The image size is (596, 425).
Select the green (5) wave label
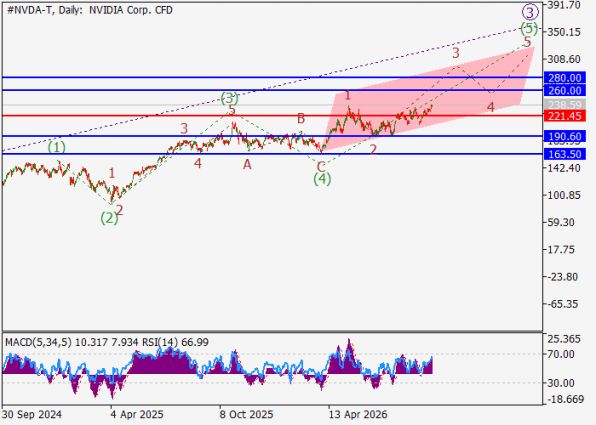coord(529,28)
